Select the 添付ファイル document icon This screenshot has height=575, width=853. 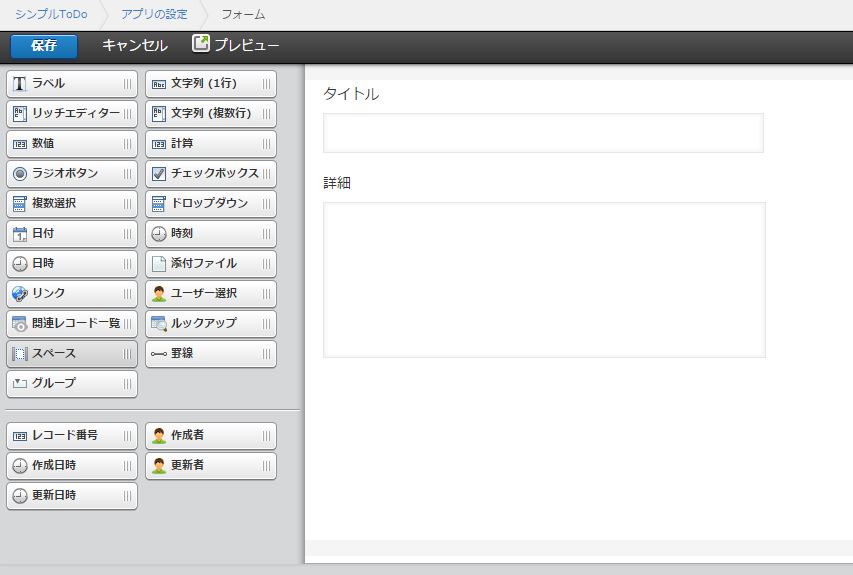(x=159, y=264)
